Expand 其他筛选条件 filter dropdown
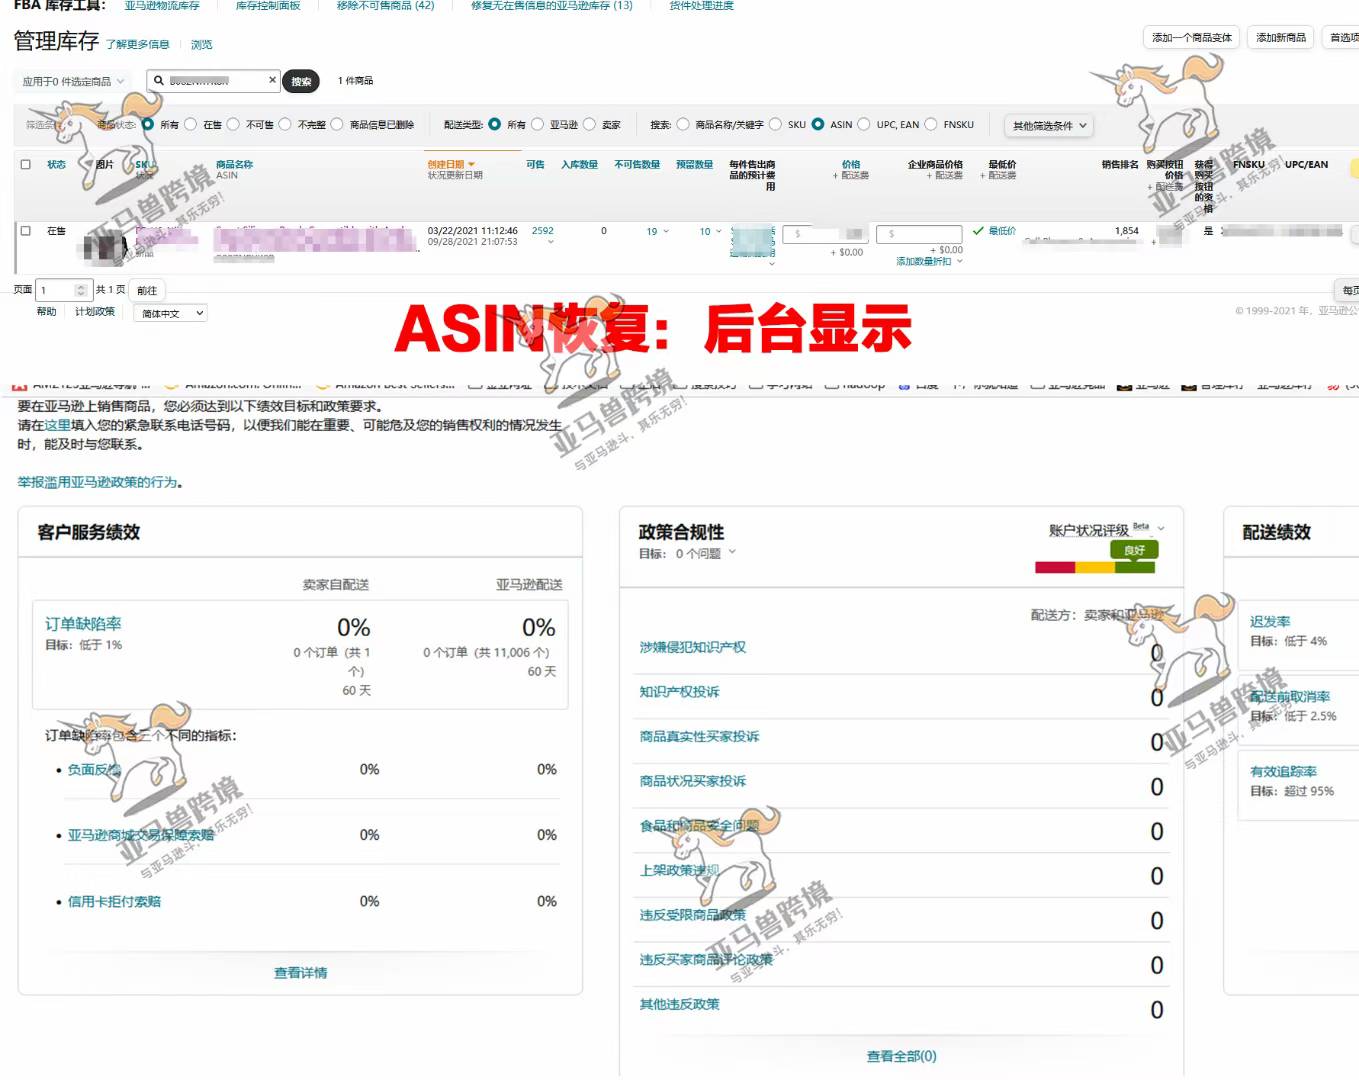 coord(1048,126)
